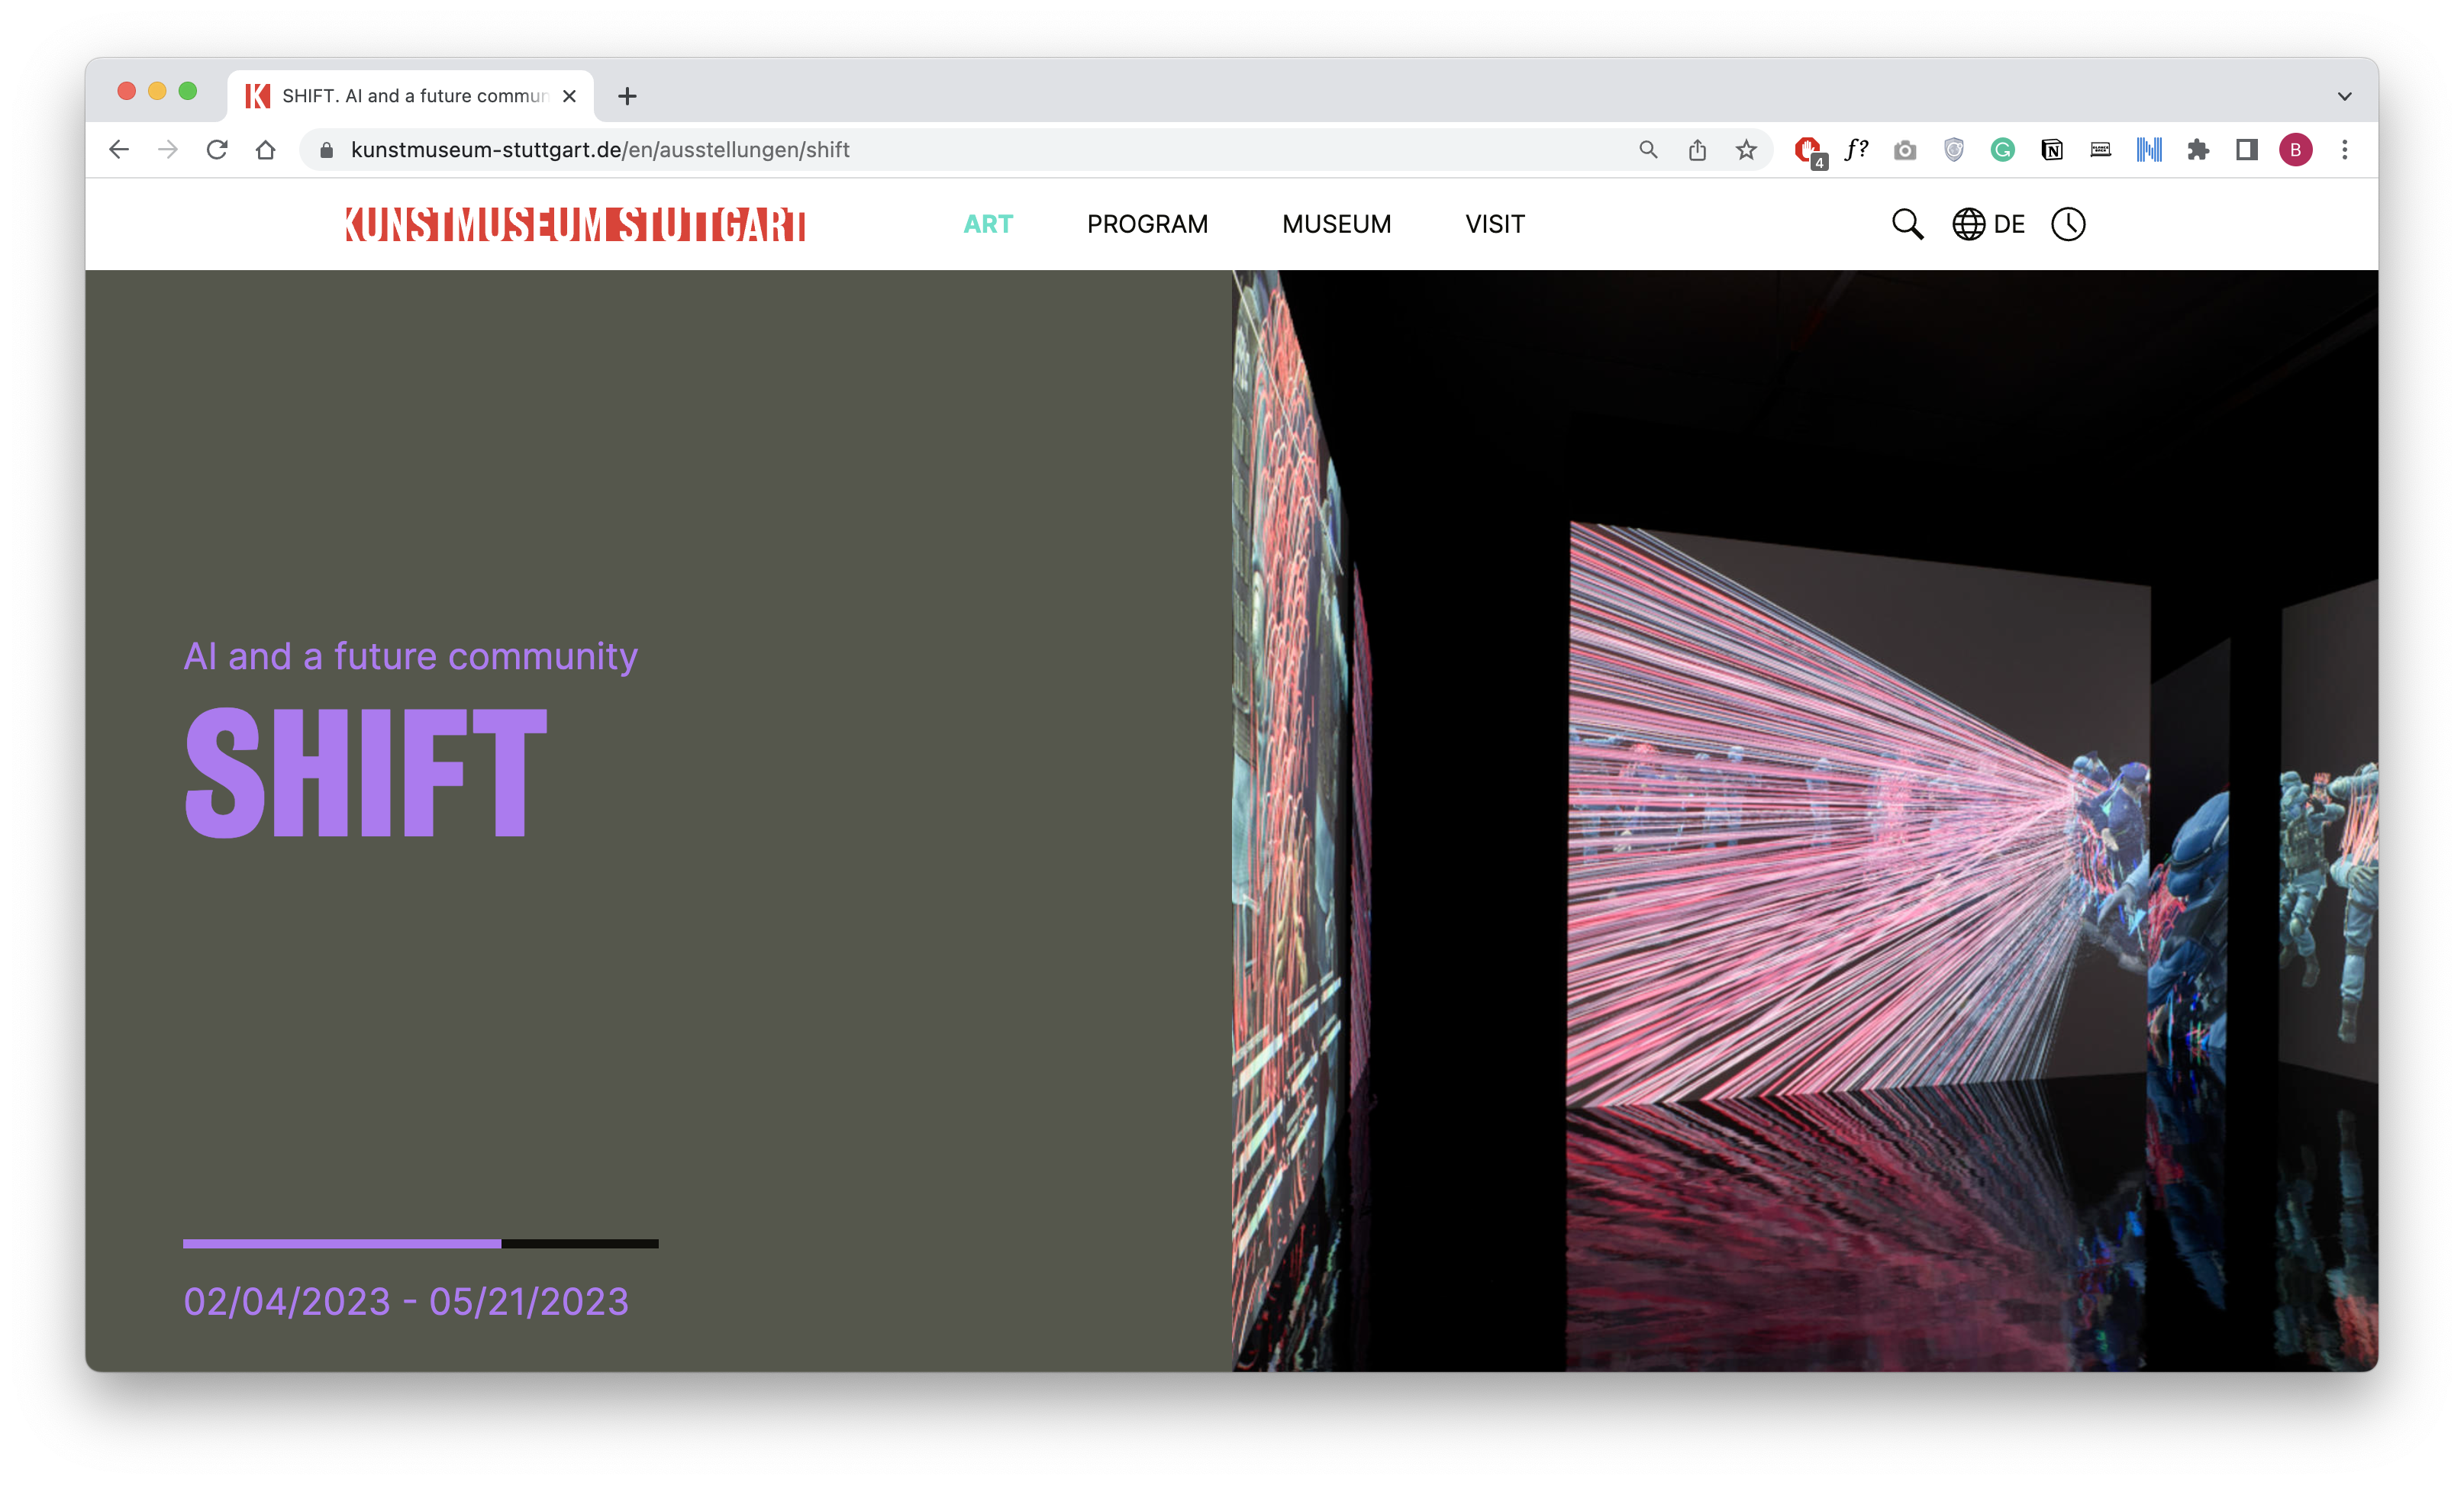
Task: Click the website search magnifier icon
Action: (x=1907, y=224)
